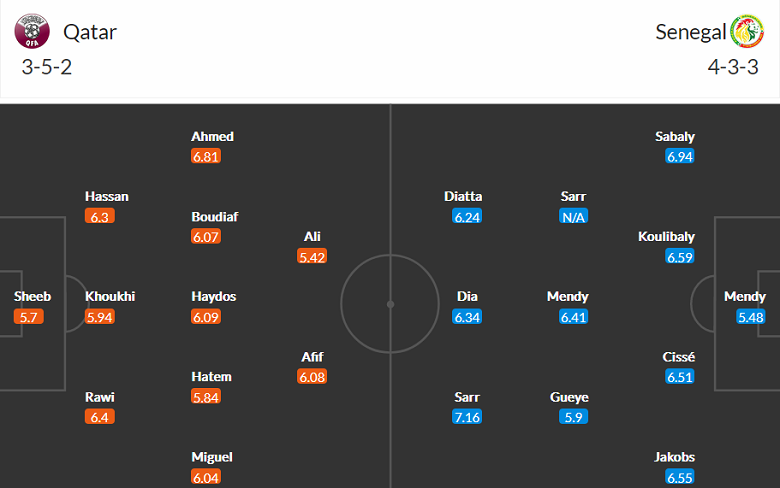The width and height of the screenshot is (780, 488).
Task: Click the Qatar team crest icon
Action: click(x=31, y=32)
